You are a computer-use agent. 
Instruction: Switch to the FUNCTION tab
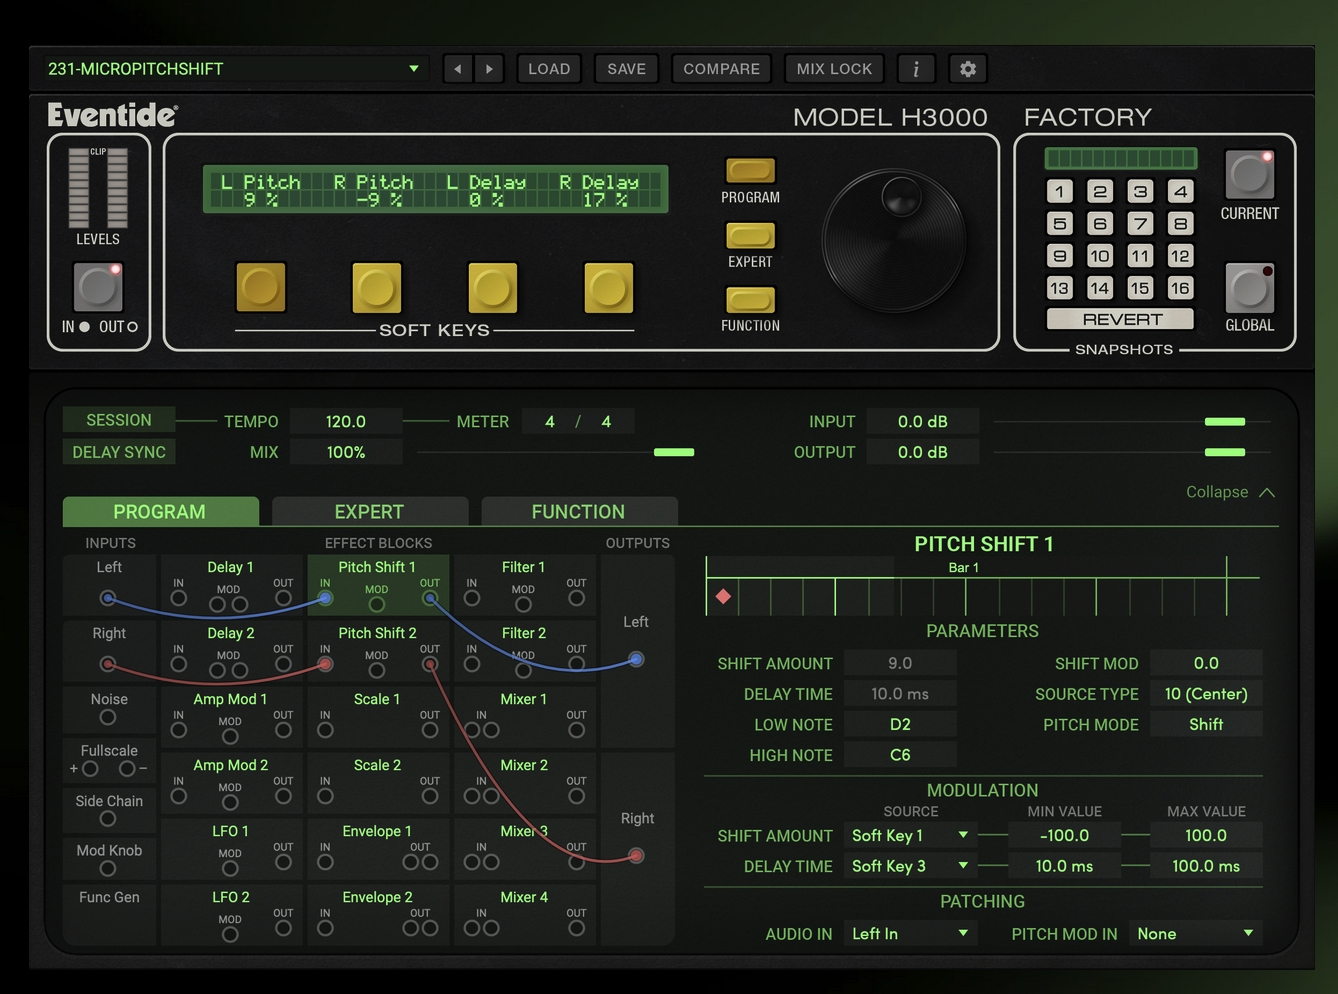coord(578,511)
